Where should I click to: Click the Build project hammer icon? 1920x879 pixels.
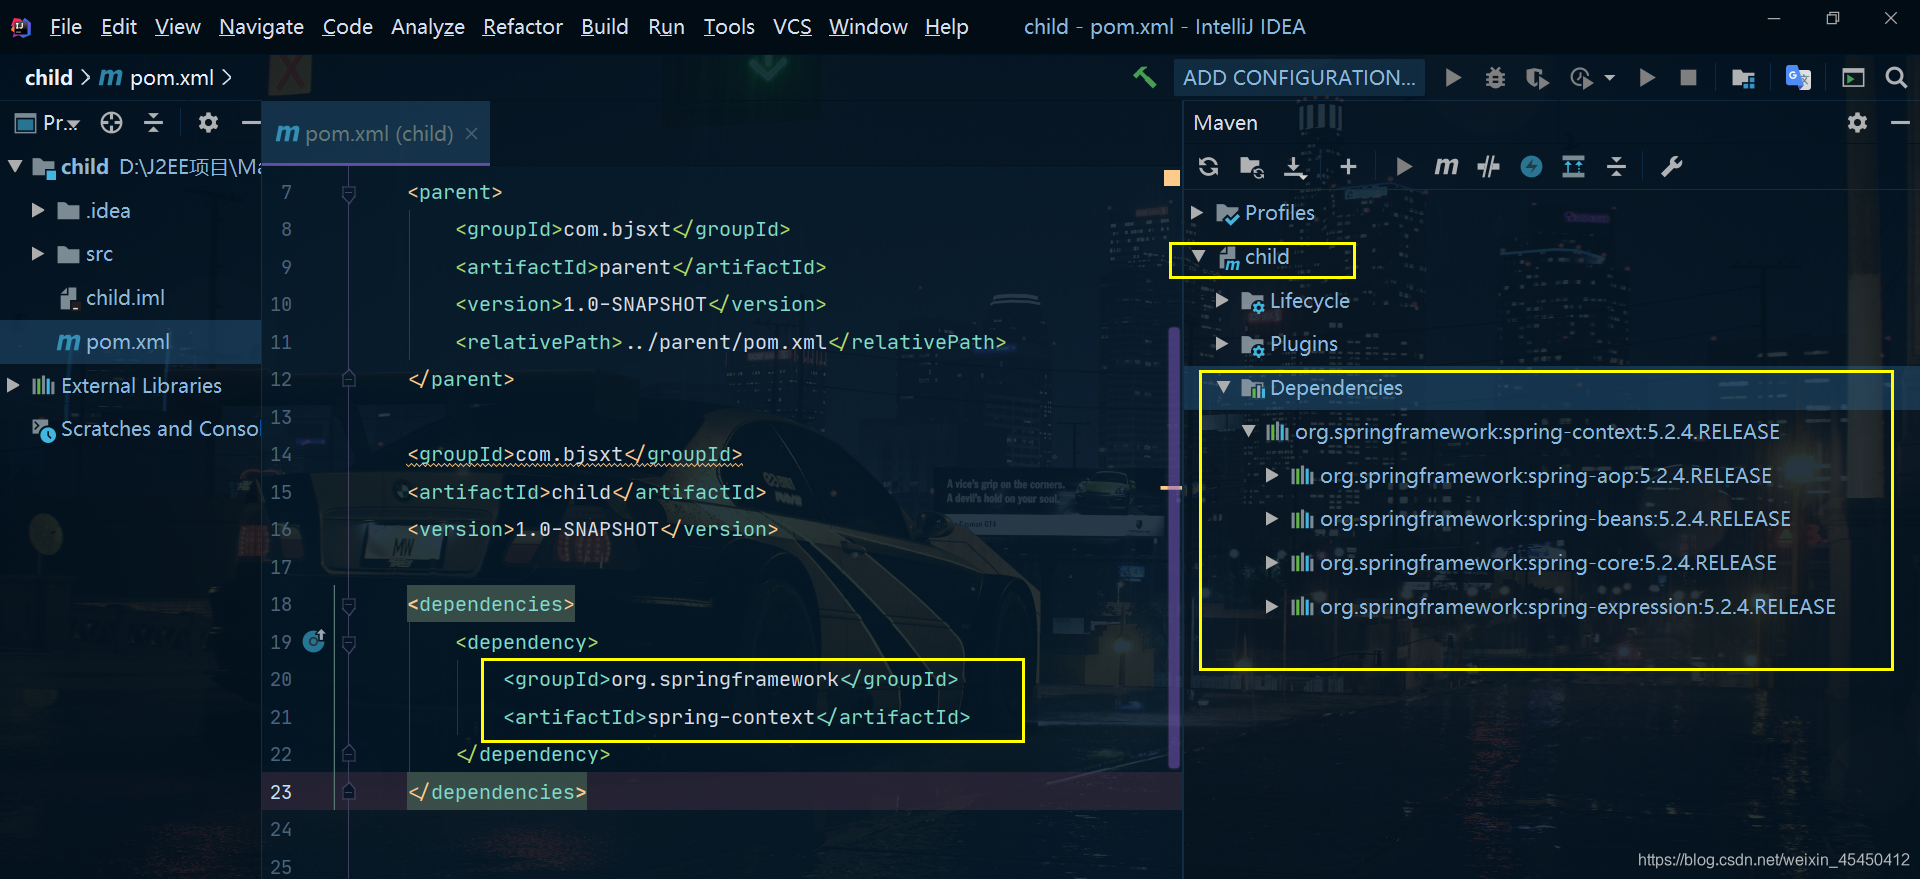pyautogui.click(x=1144, y=77)
